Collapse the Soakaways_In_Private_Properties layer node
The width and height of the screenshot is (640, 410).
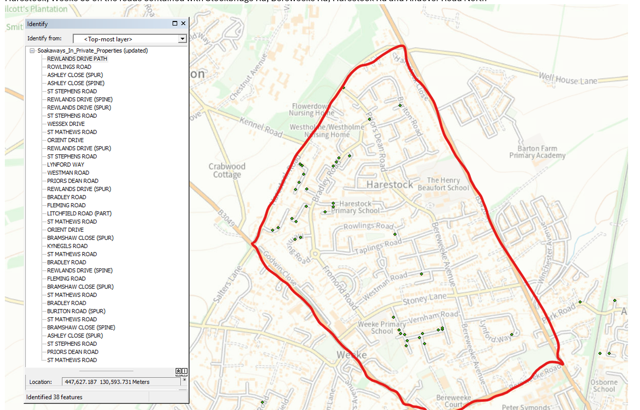click(x=32, y=51)
